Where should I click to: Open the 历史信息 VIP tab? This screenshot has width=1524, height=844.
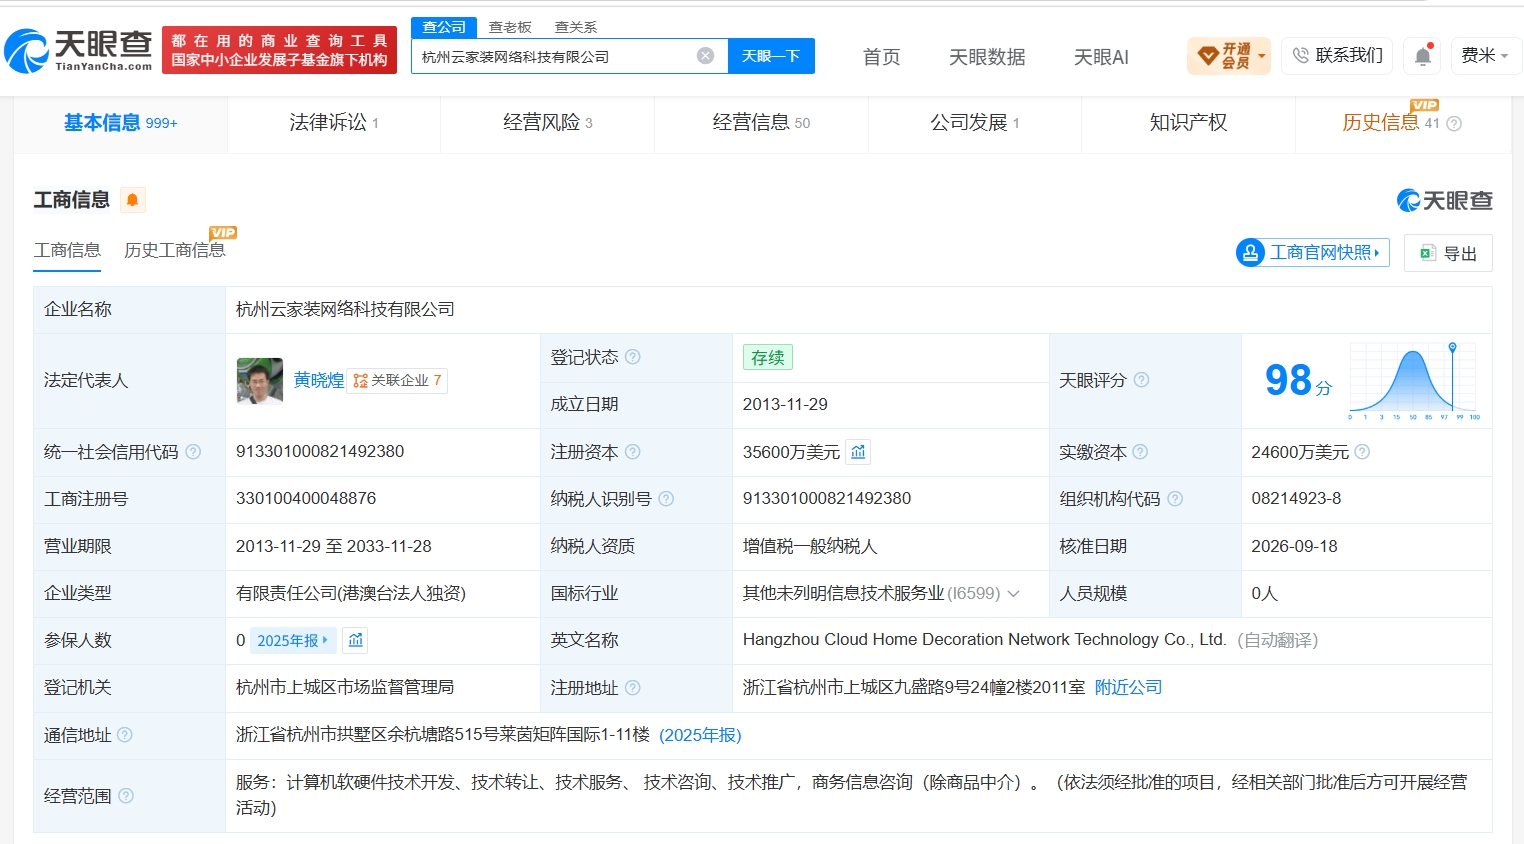point(1402,123)
